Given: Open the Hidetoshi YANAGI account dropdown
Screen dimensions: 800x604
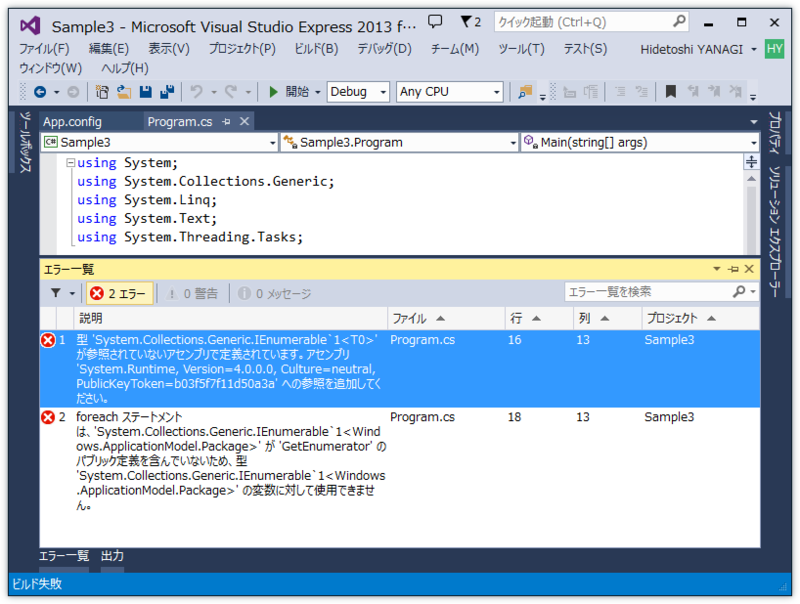Looking at the screenshot, I should click(x=754, y=49).
